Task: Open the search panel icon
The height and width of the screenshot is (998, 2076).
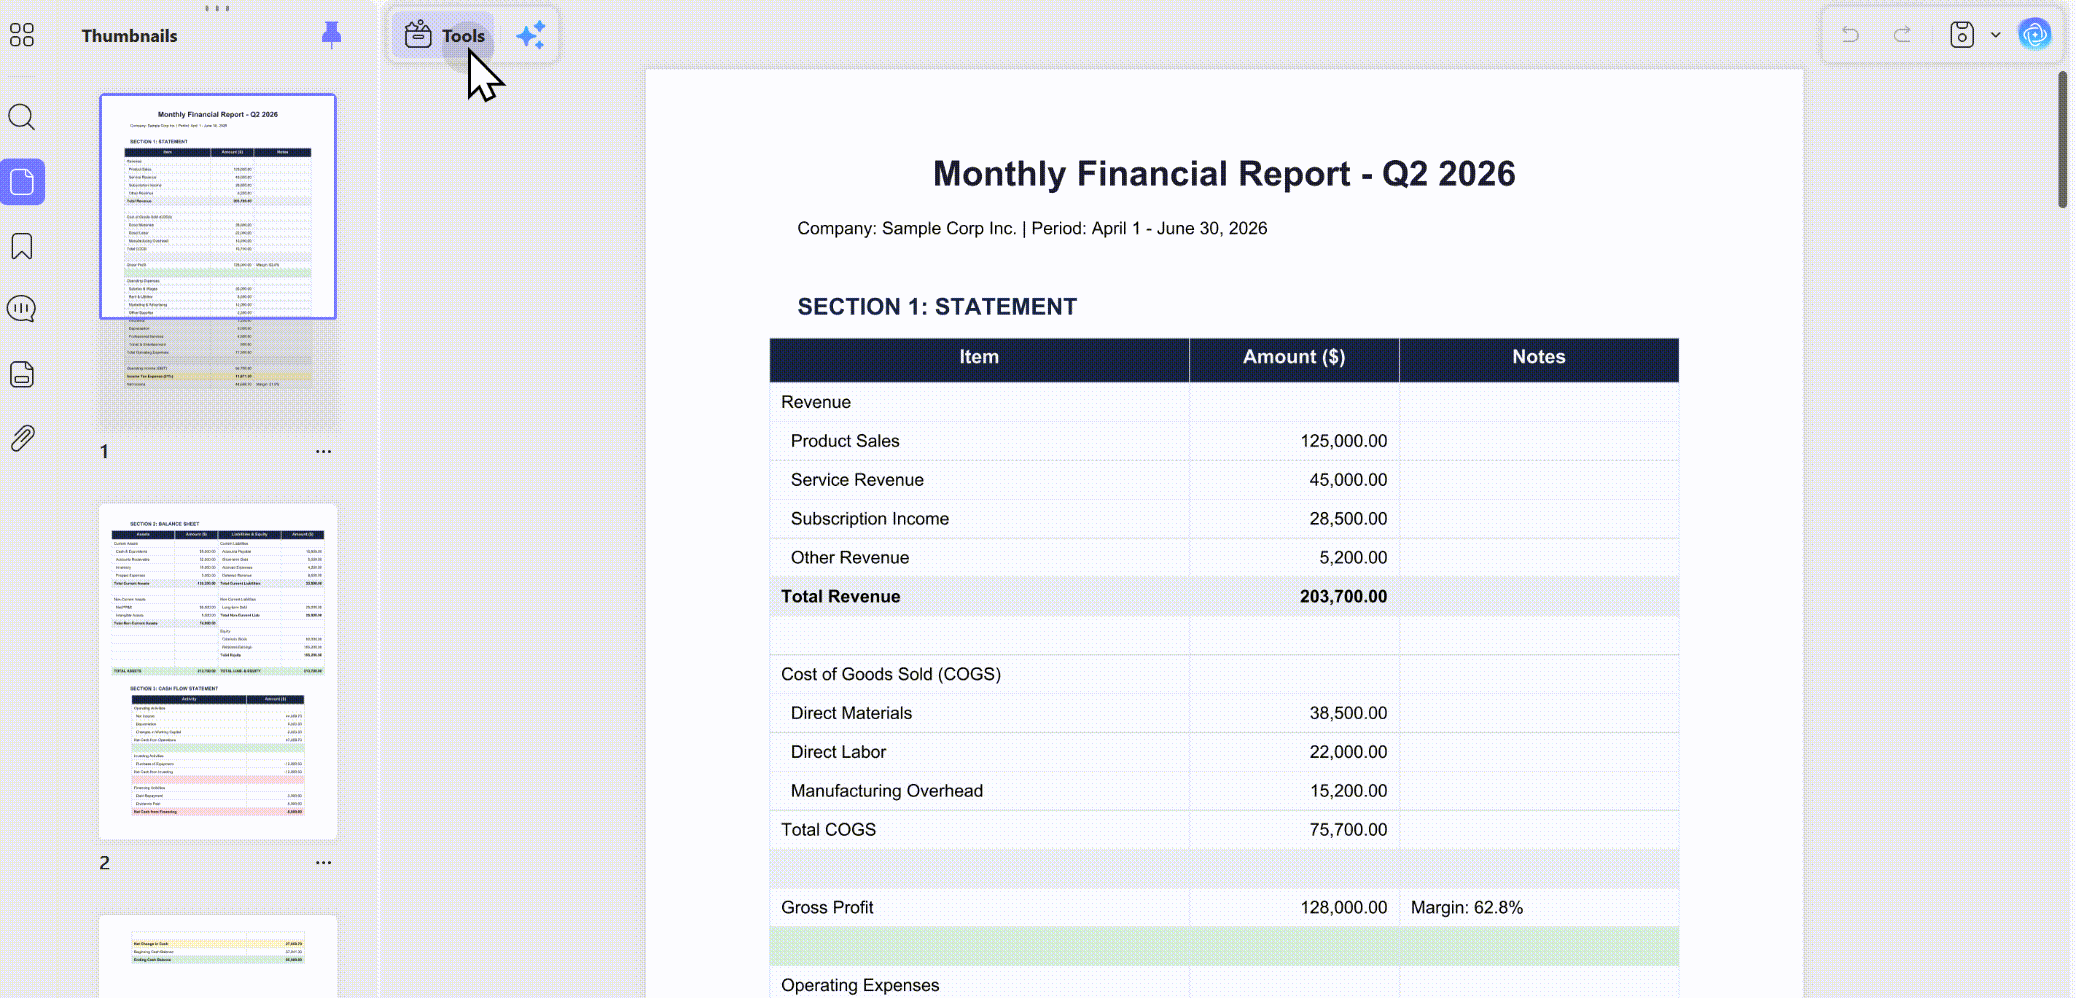Action: [x=22, y=118]
